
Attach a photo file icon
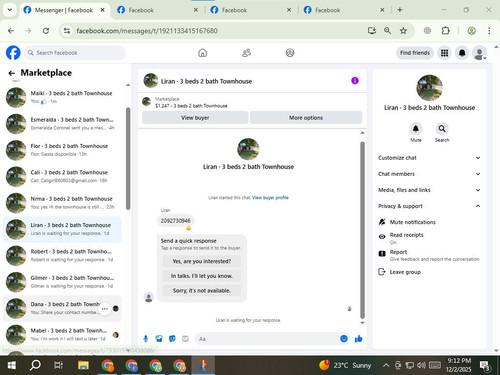click(x=159, y=339)
